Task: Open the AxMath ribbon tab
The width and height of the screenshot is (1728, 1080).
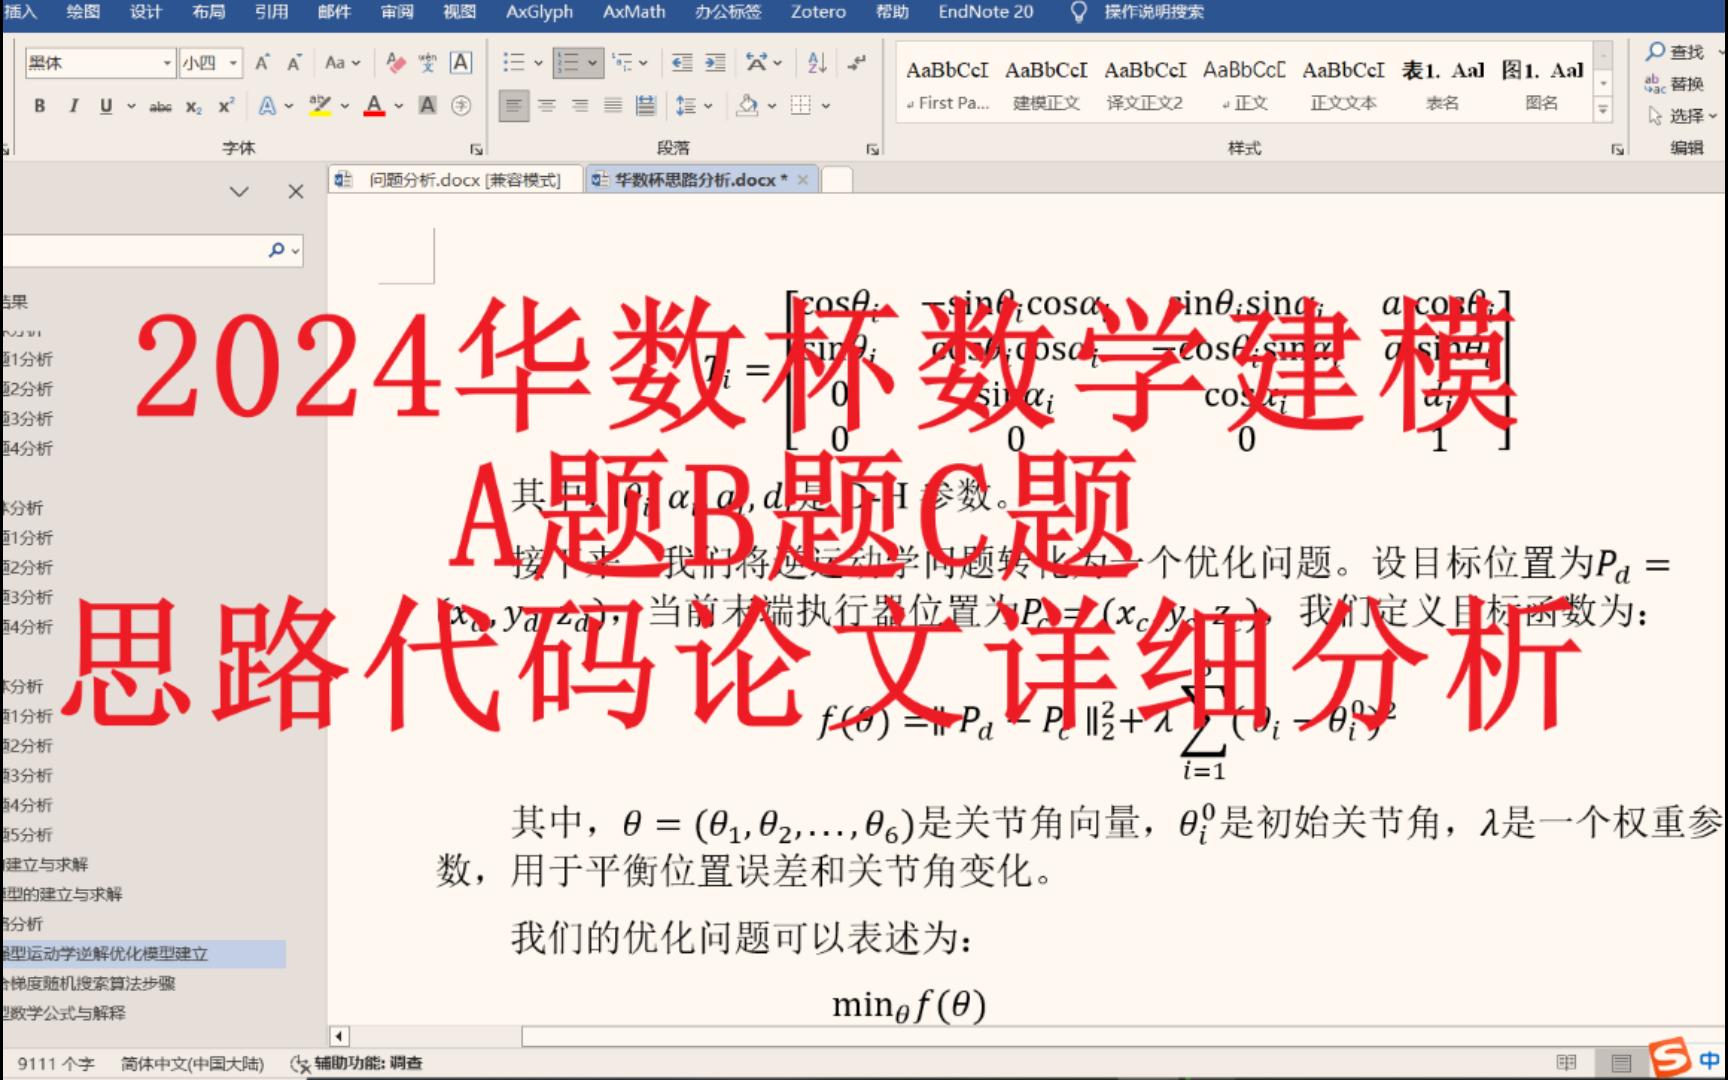Action: 634,12
